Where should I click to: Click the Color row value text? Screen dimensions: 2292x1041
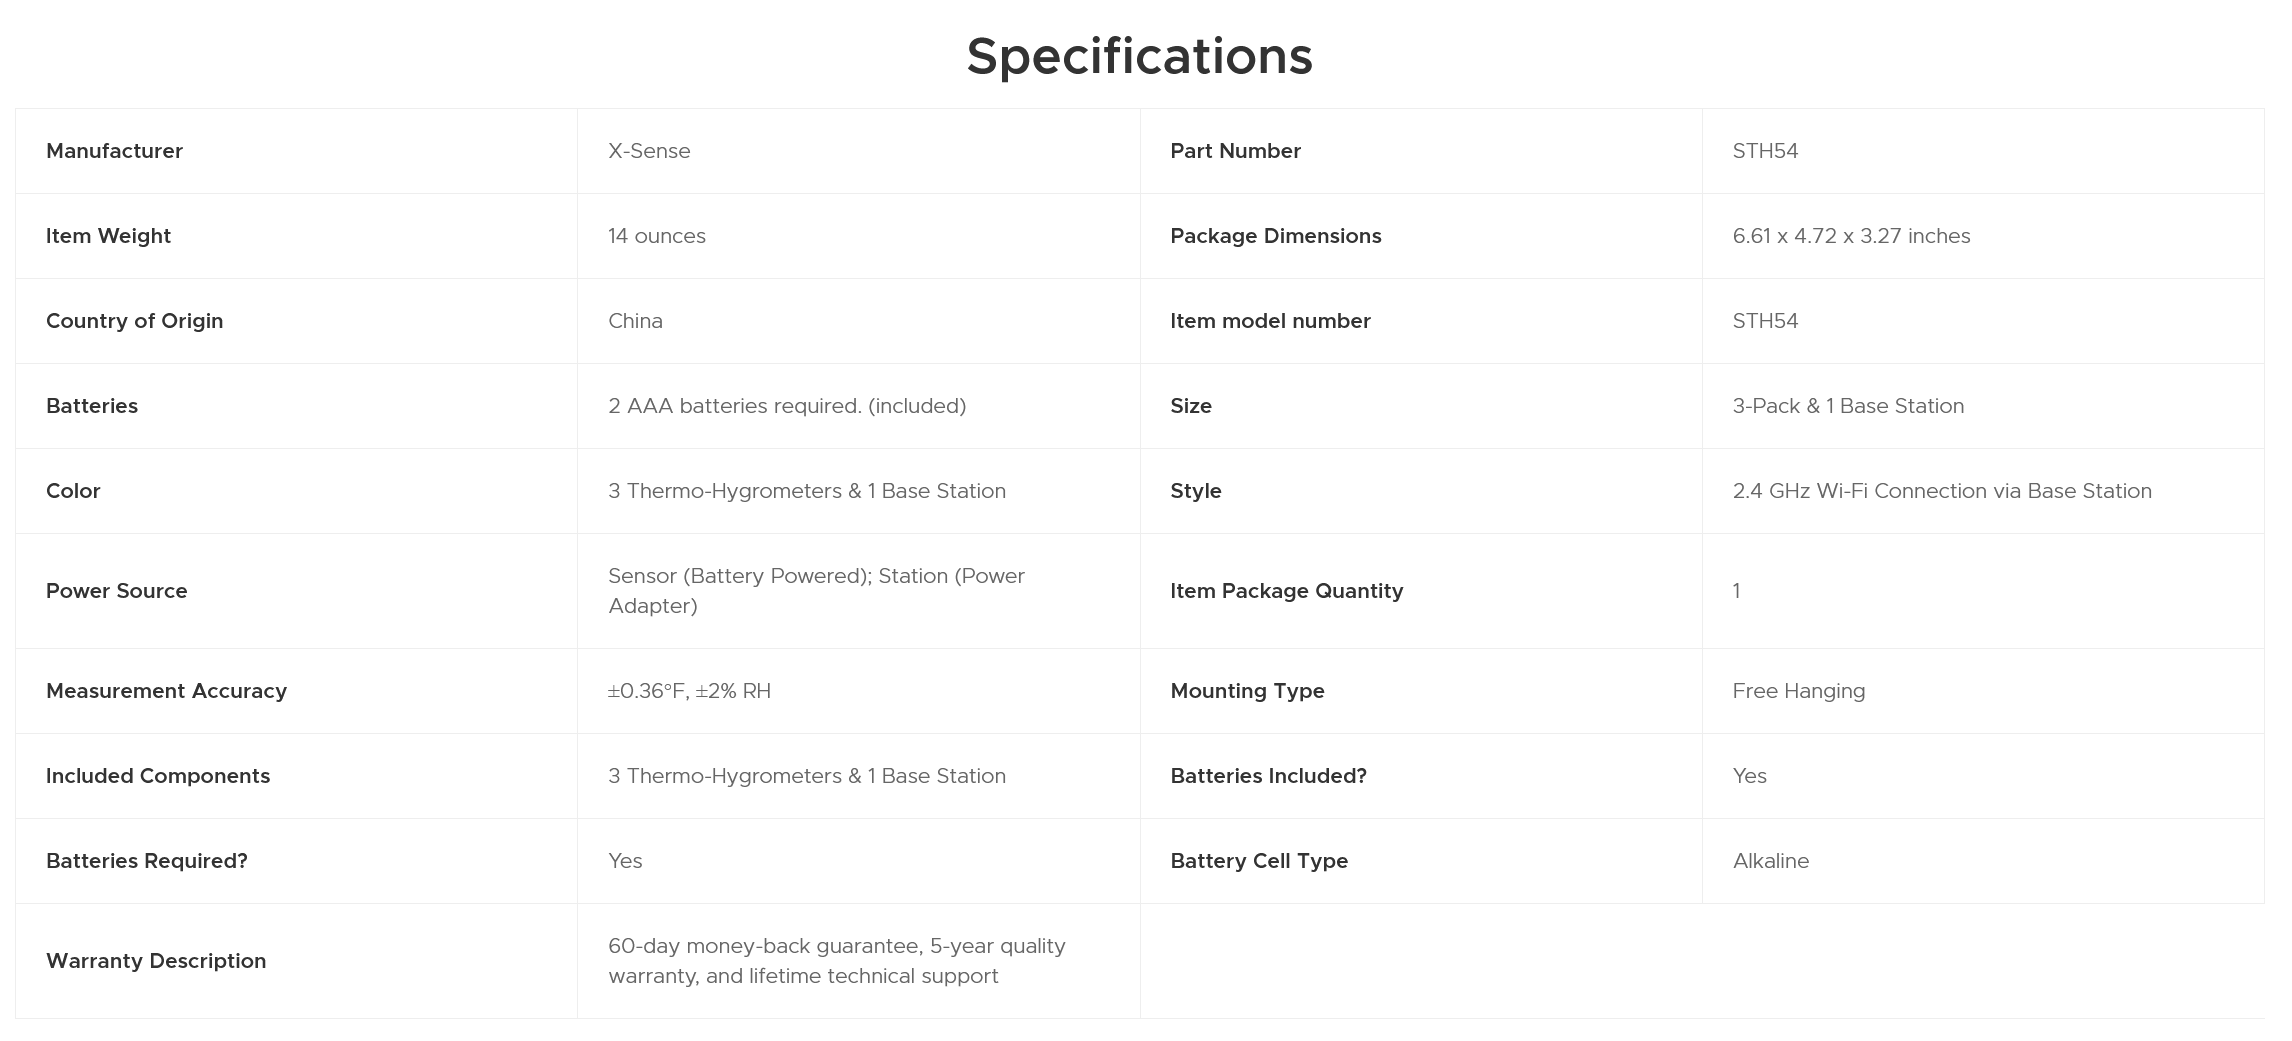coord(807,491)
